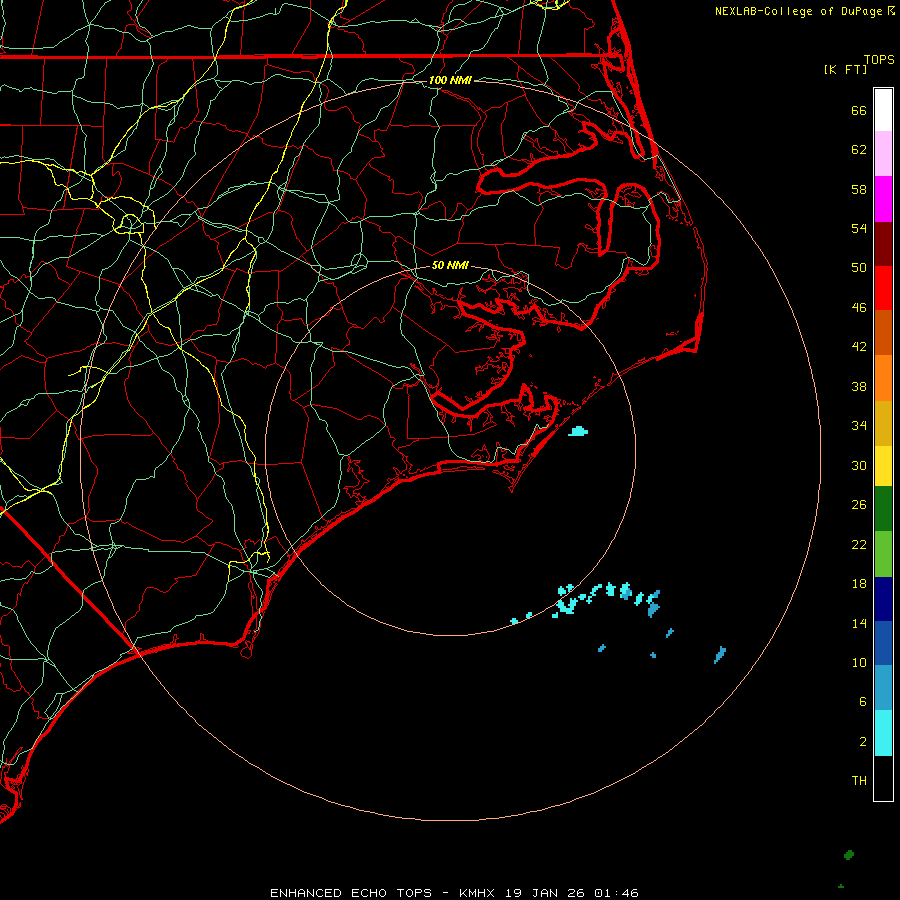Click the legend value 62
900x900 pixels.
(859, 150)
